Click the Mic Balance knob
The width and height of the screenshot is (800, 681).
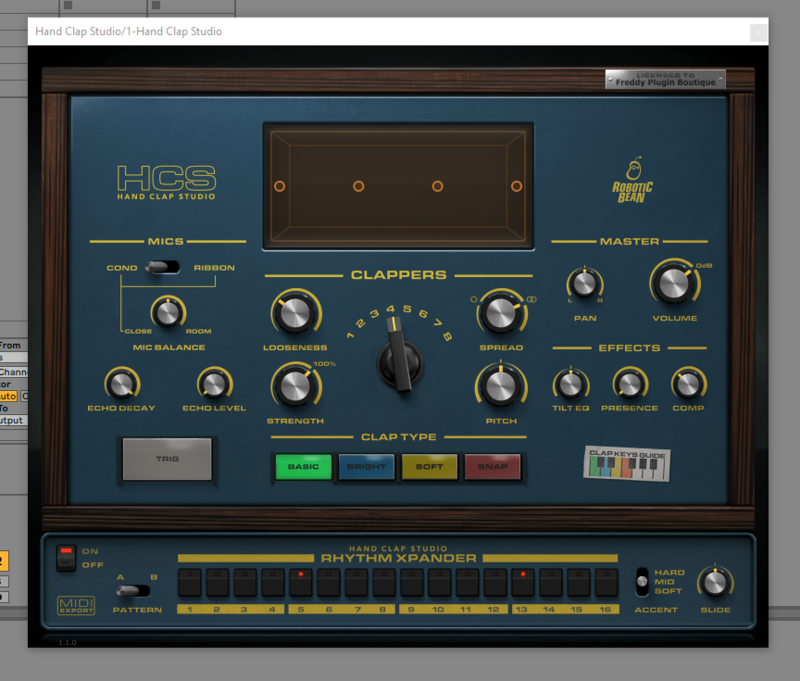click(x=168, y=313)
